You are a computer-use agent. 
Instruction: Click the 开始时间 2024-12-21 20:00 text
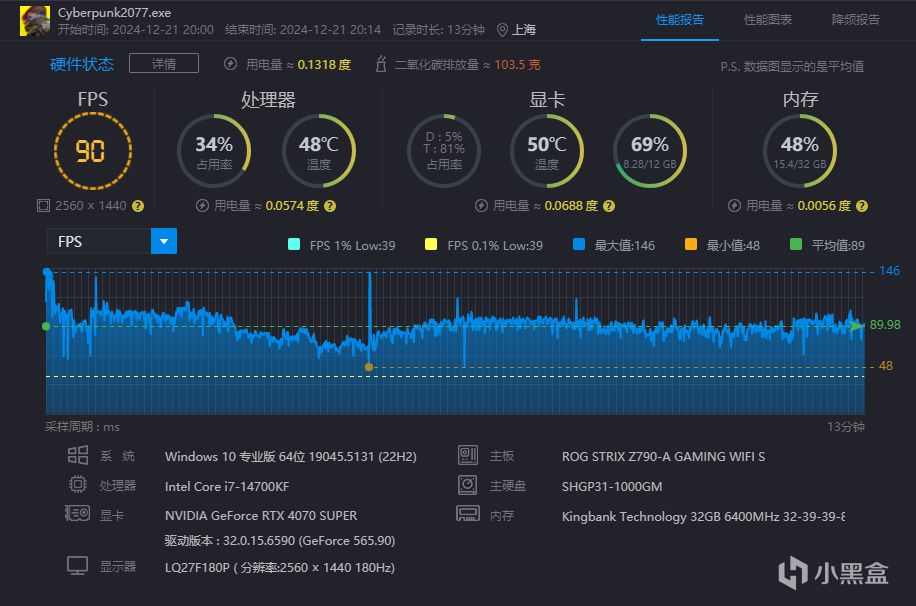tap(136, 30)
